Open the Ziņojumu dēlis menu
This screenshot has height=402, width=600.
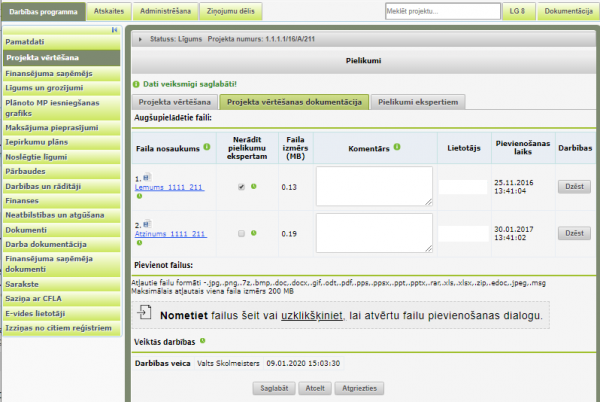click(x=231, y=11)
